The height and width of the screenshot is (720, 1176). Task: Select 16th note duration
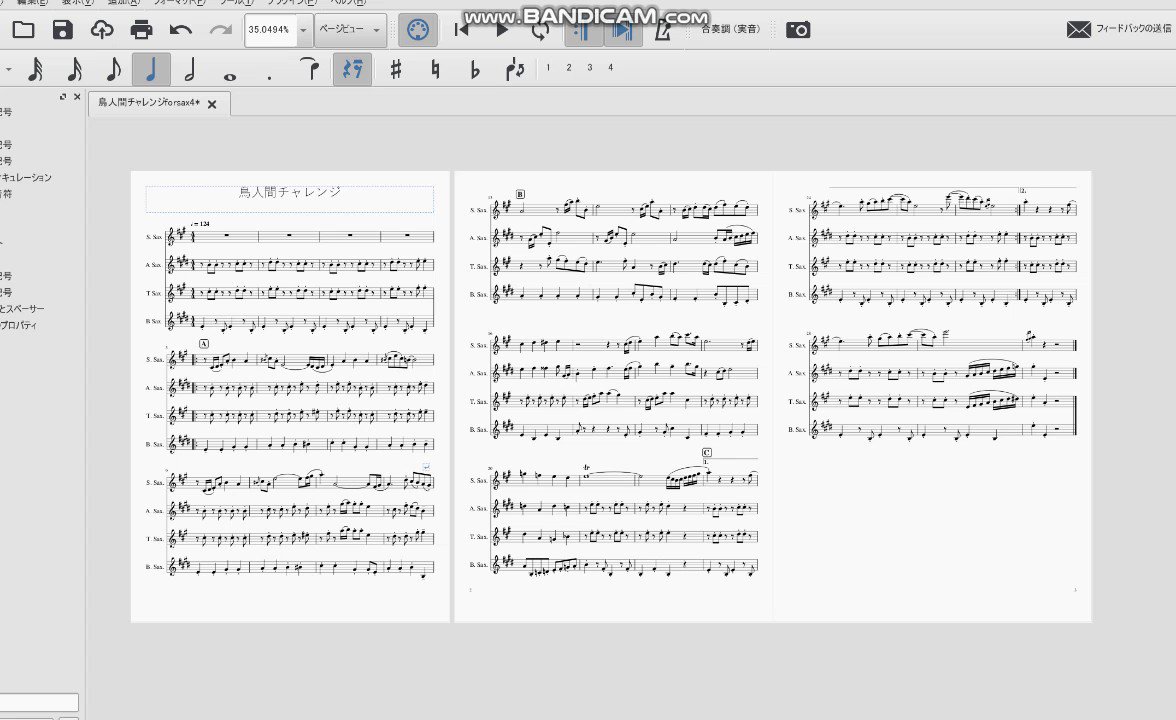tap(74, 70)
